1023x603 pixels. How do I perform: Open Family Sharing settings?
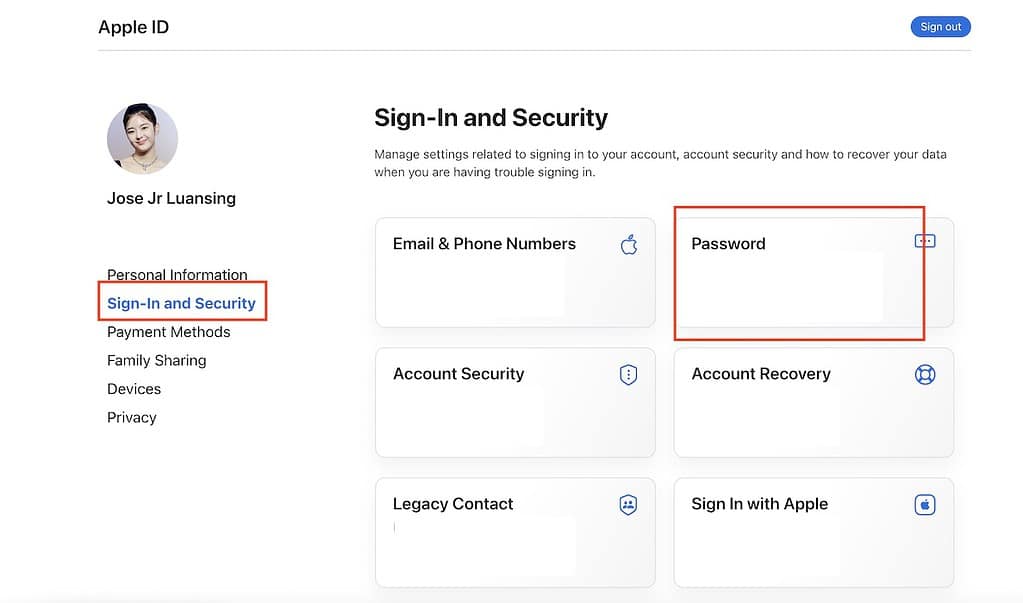(156, 360)
